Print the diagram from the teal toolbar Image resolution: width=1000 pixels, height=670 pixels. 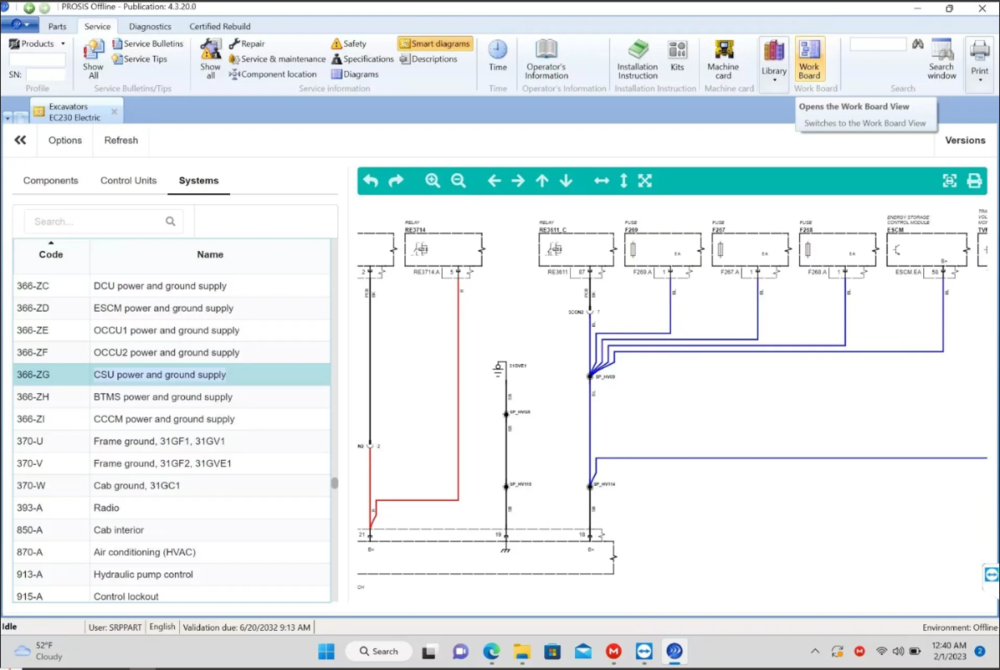[974, 181]
